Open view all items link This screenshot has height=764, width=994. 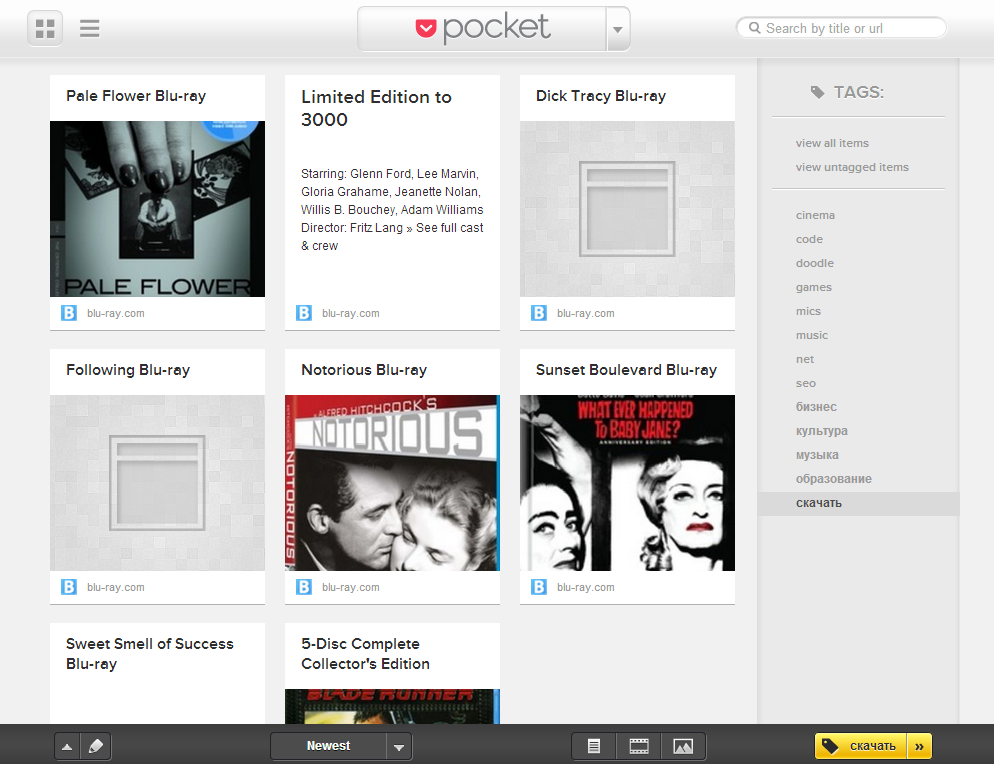pyautogui.click(x=832, y=143)
